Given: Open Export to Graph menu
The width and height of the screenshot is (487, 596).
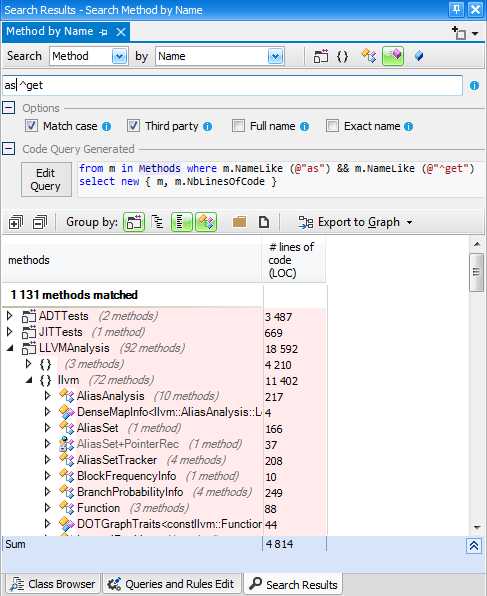Looking at the screenshot, I should click(x=356, y=222).
